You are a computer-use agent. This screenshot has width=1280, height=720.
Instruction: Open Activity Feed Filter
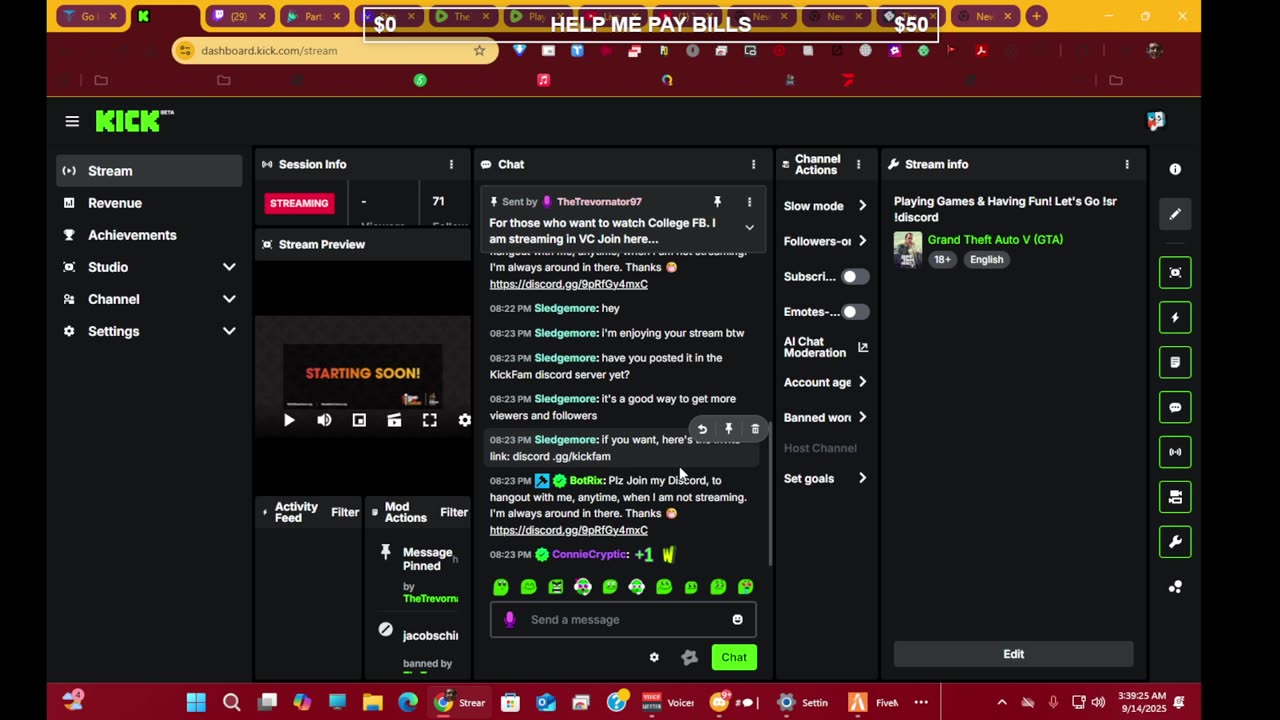(345, 512)
